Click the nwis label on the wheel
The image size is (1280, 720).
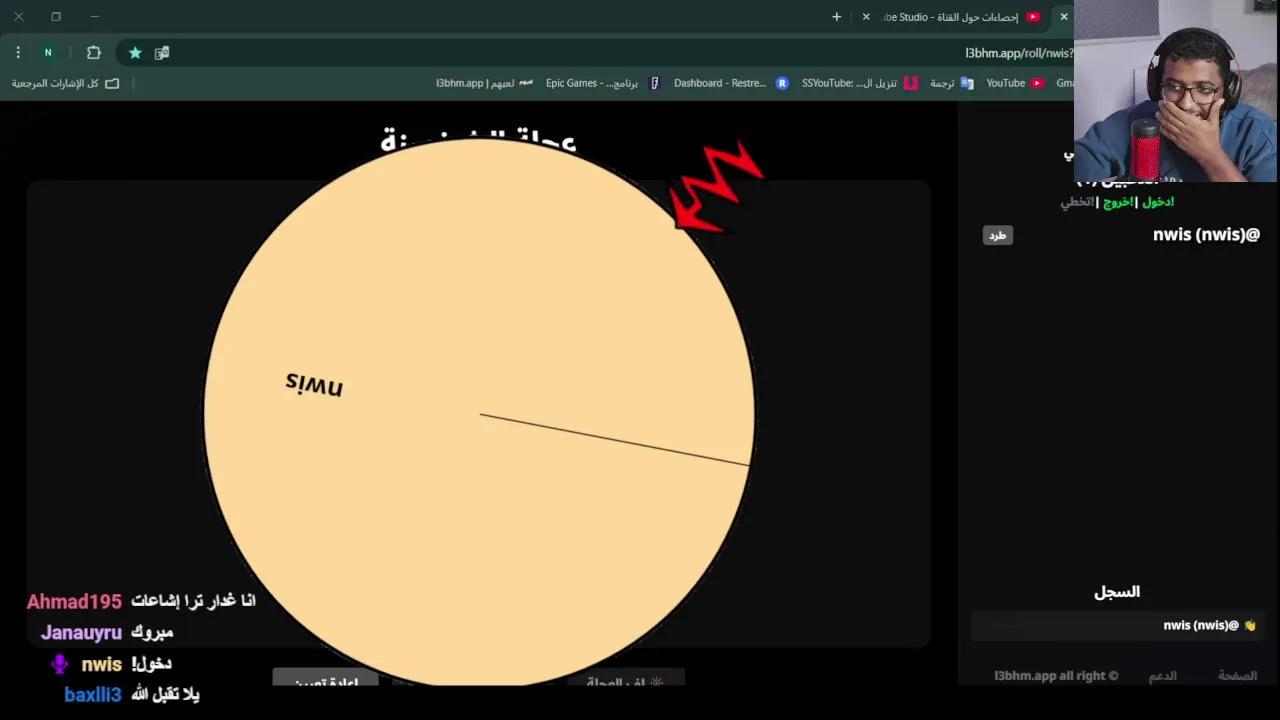click(314, 384)
